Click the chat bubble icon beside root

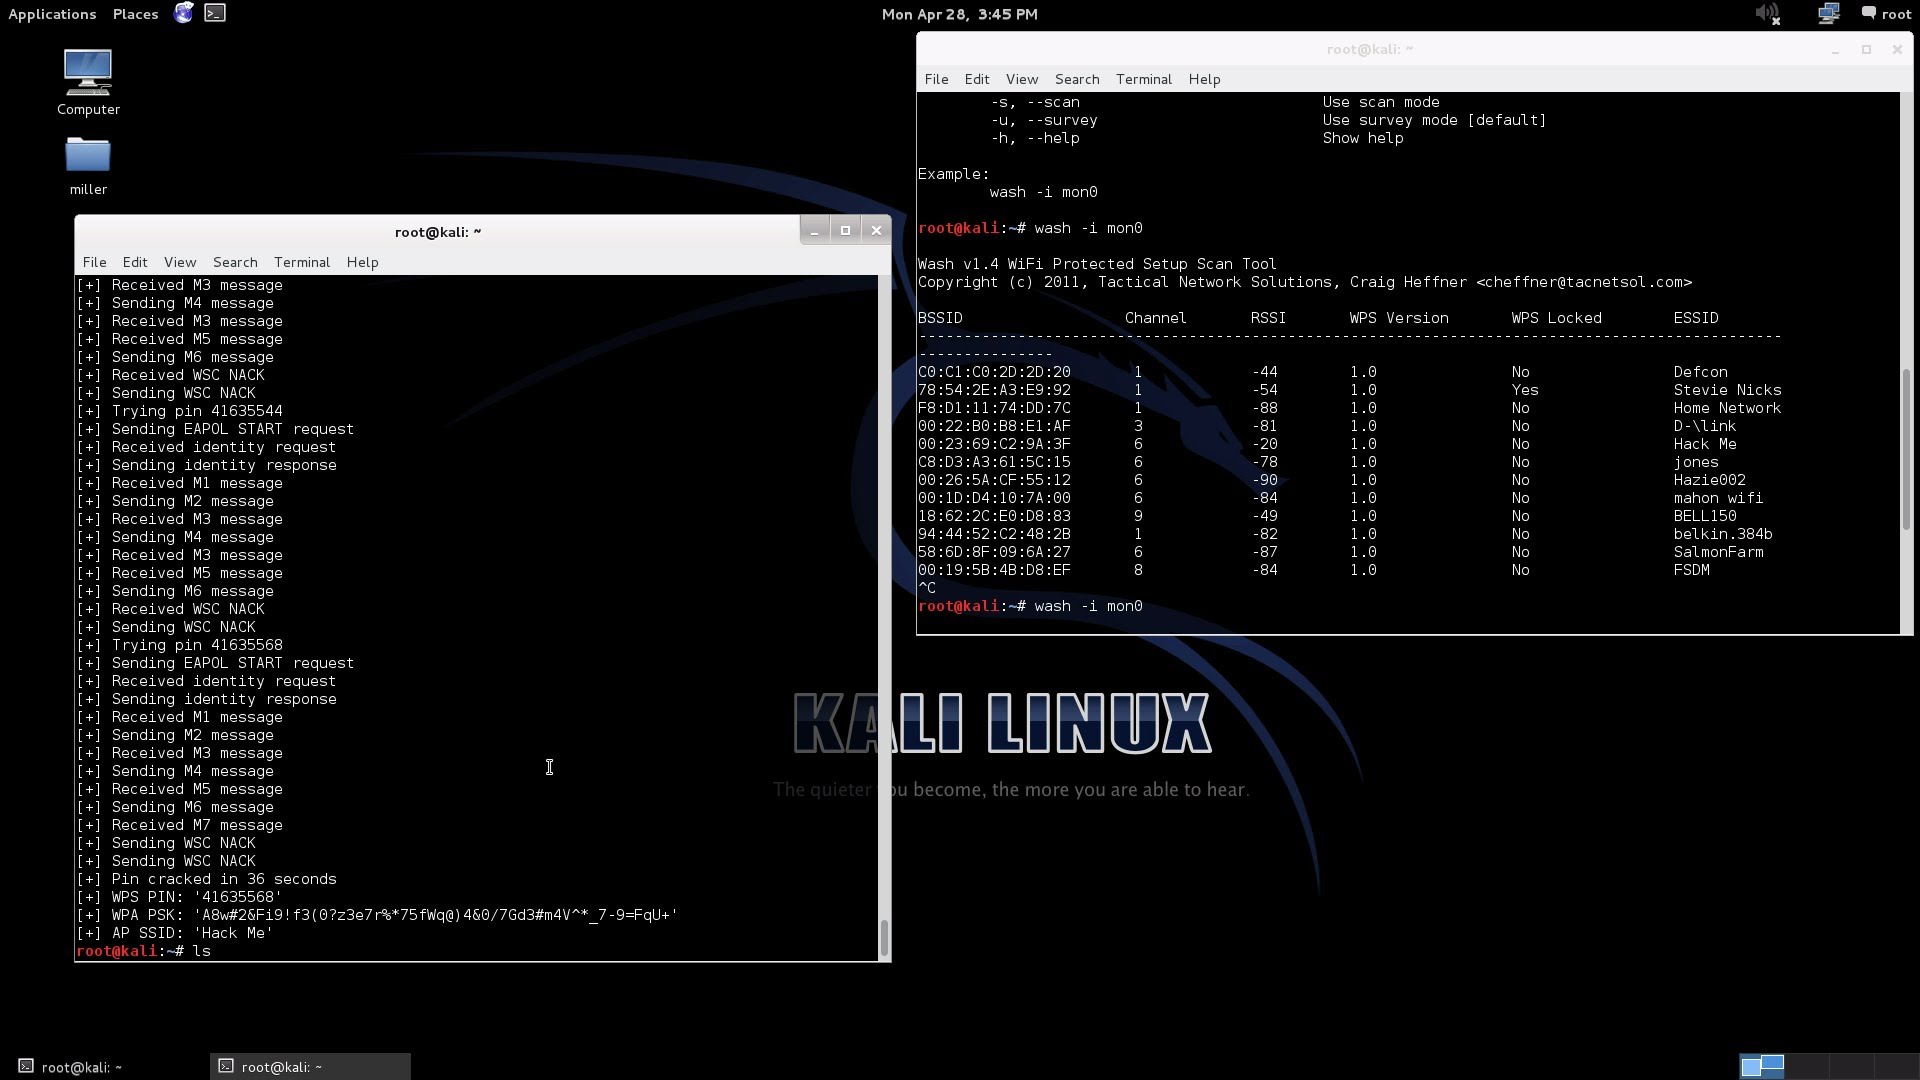(1866, 13)
